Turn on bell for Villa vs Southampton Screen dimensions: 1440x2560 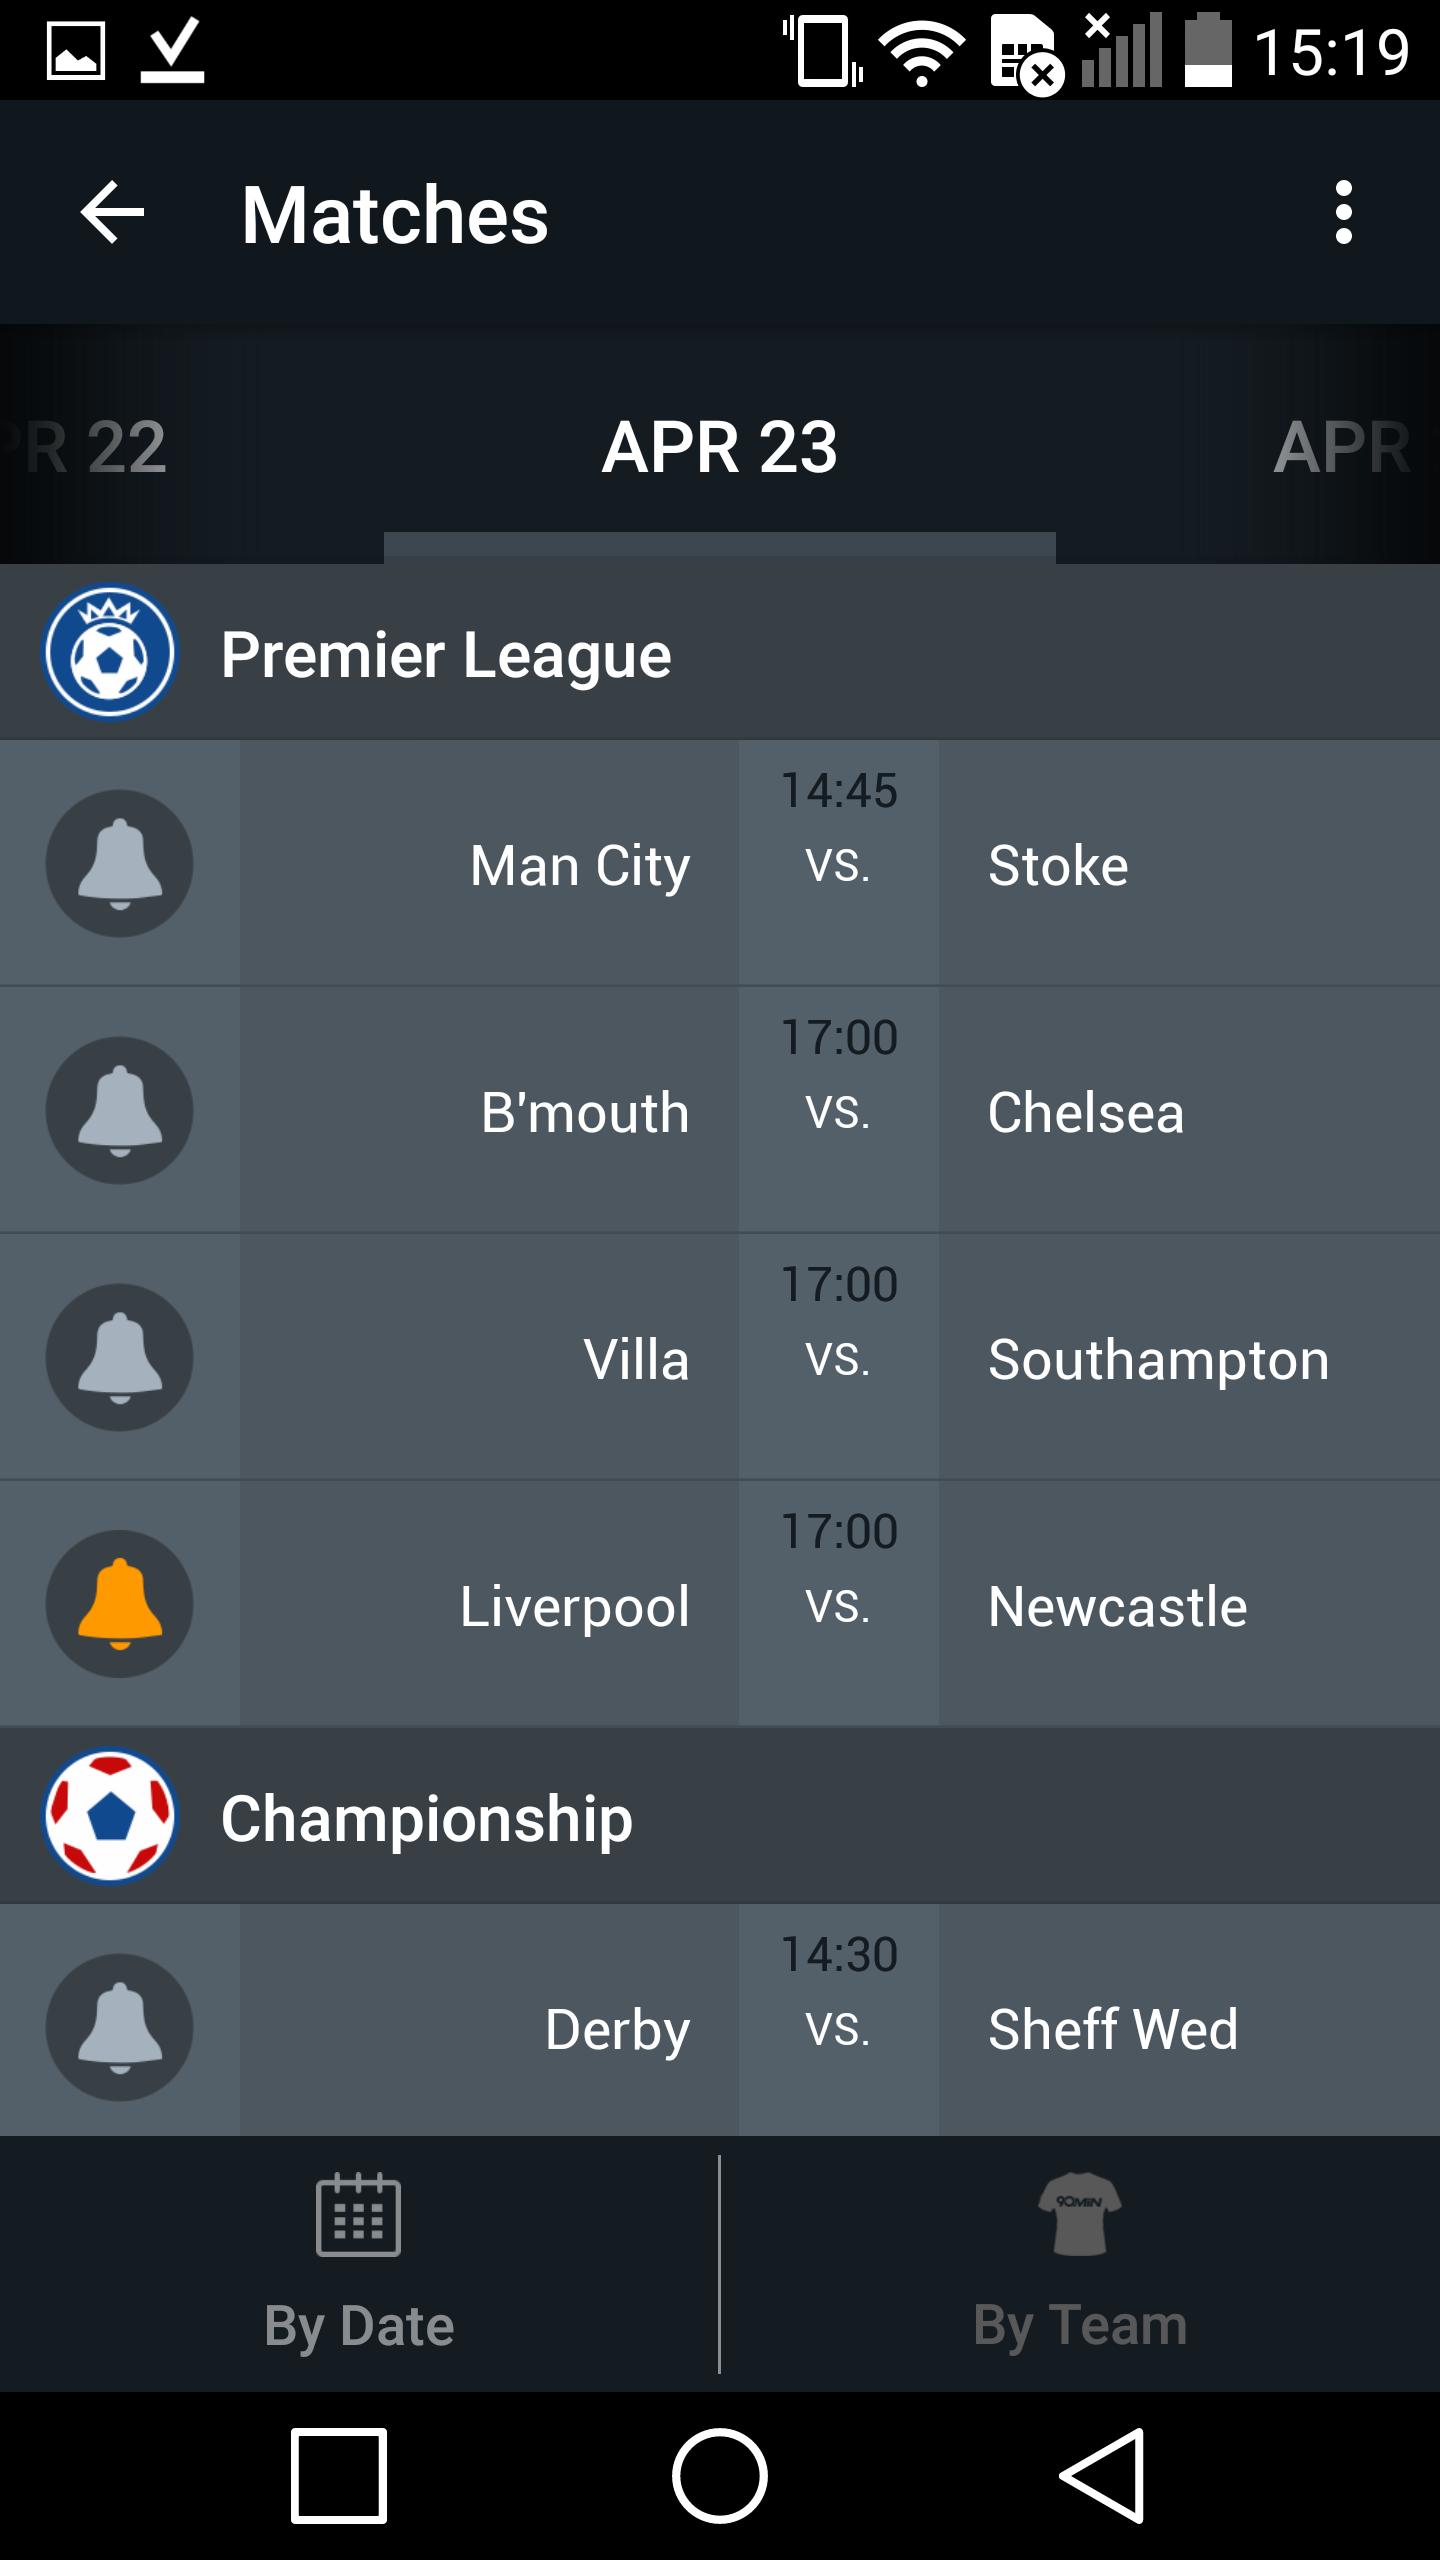click(120, 1358)
